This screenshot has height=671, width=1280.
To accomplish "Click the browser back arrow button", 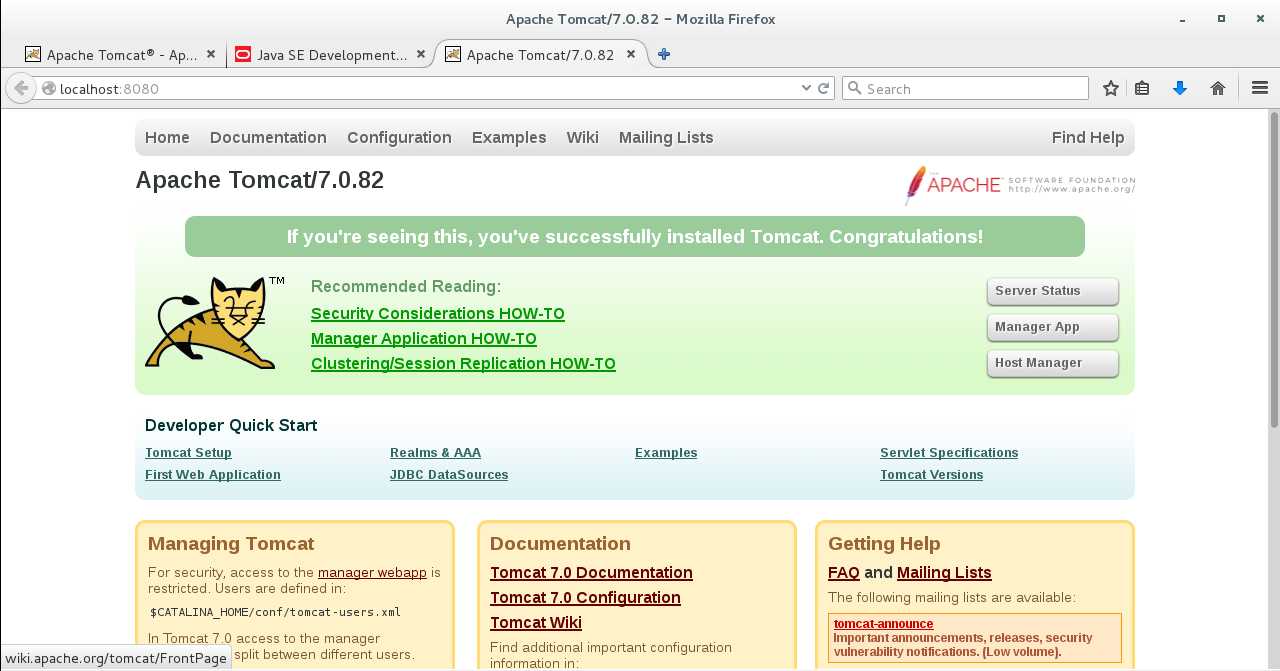I will (21, 88).
